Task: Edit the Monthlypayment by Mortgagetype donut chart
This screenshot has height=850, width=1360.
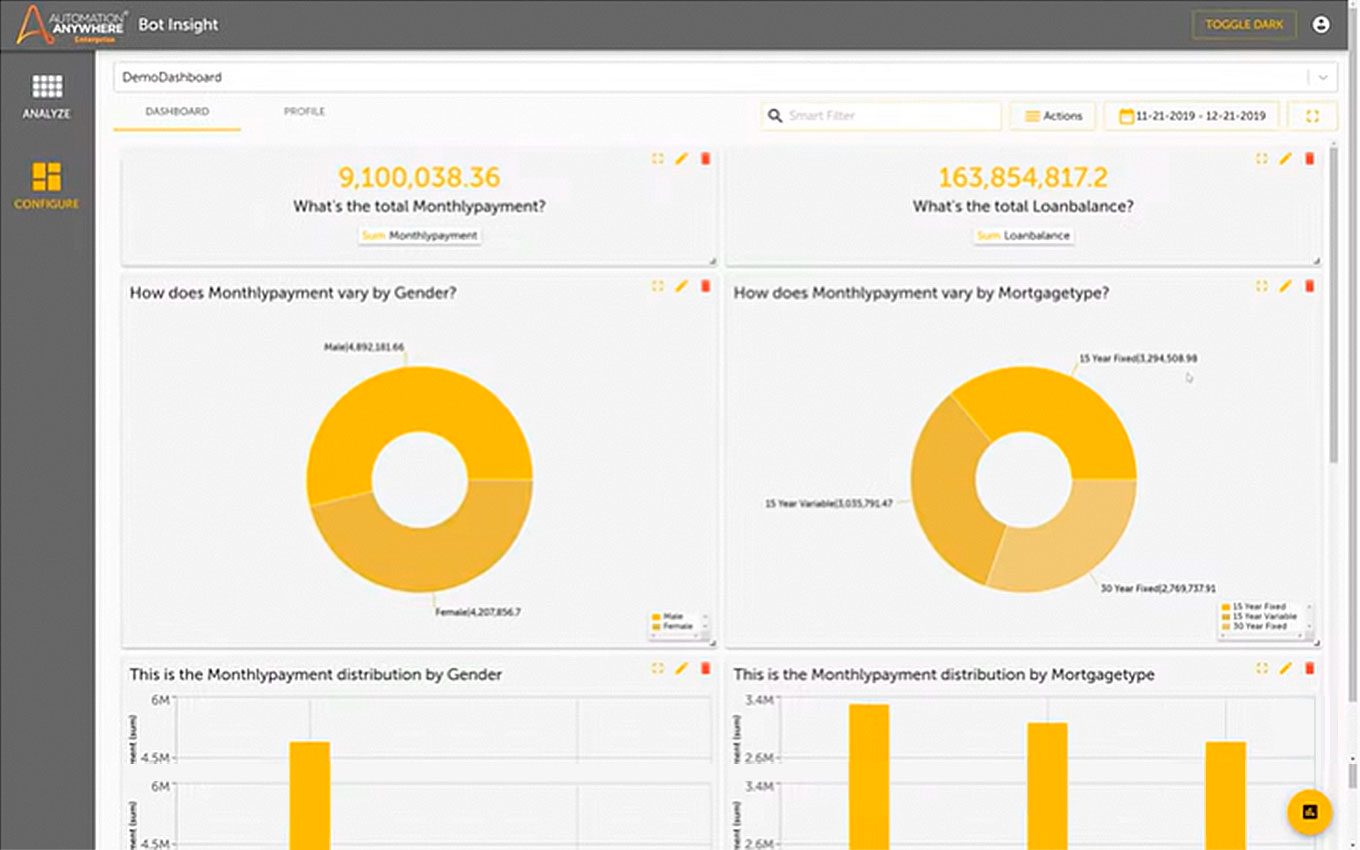Action: click(1285, 286)
